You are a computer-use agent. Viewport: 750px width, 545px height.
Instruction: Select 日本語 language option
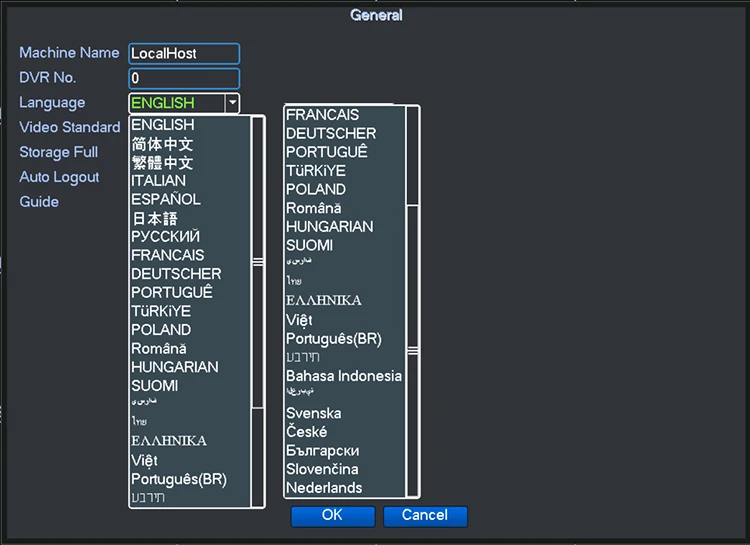point(190,218)
